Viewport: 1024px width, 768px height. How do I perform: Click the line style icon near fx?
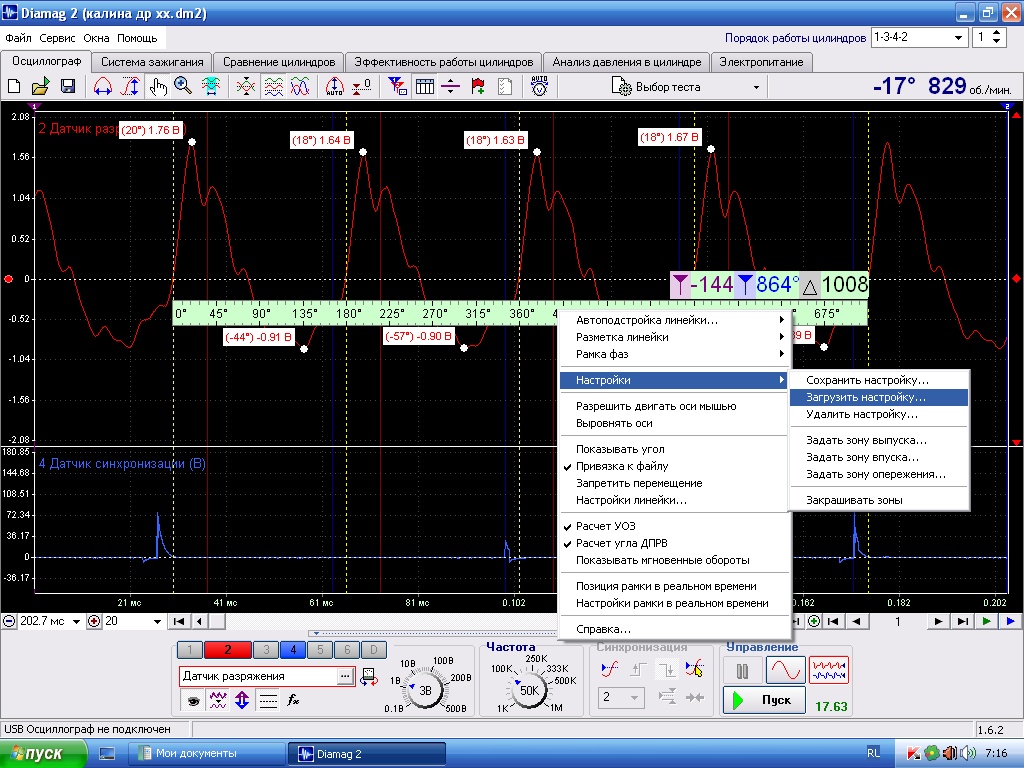[268, 701]
